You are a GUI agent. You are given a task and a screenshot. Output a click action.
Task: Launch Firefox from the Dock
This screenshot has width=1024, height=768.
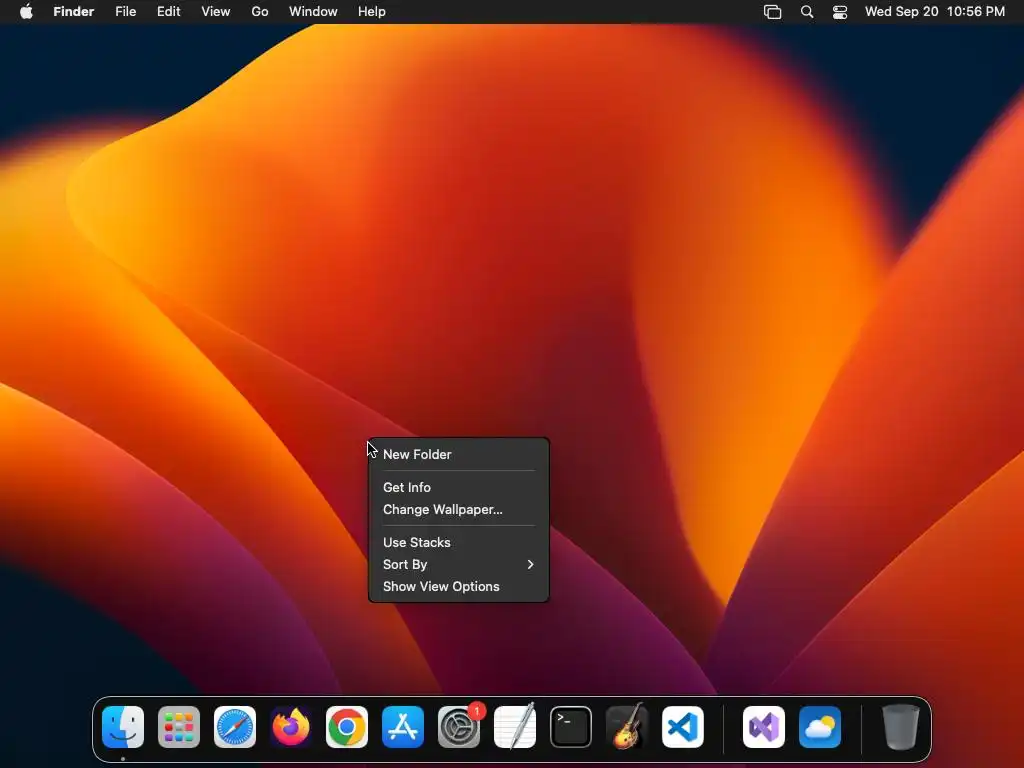(291, 727)
